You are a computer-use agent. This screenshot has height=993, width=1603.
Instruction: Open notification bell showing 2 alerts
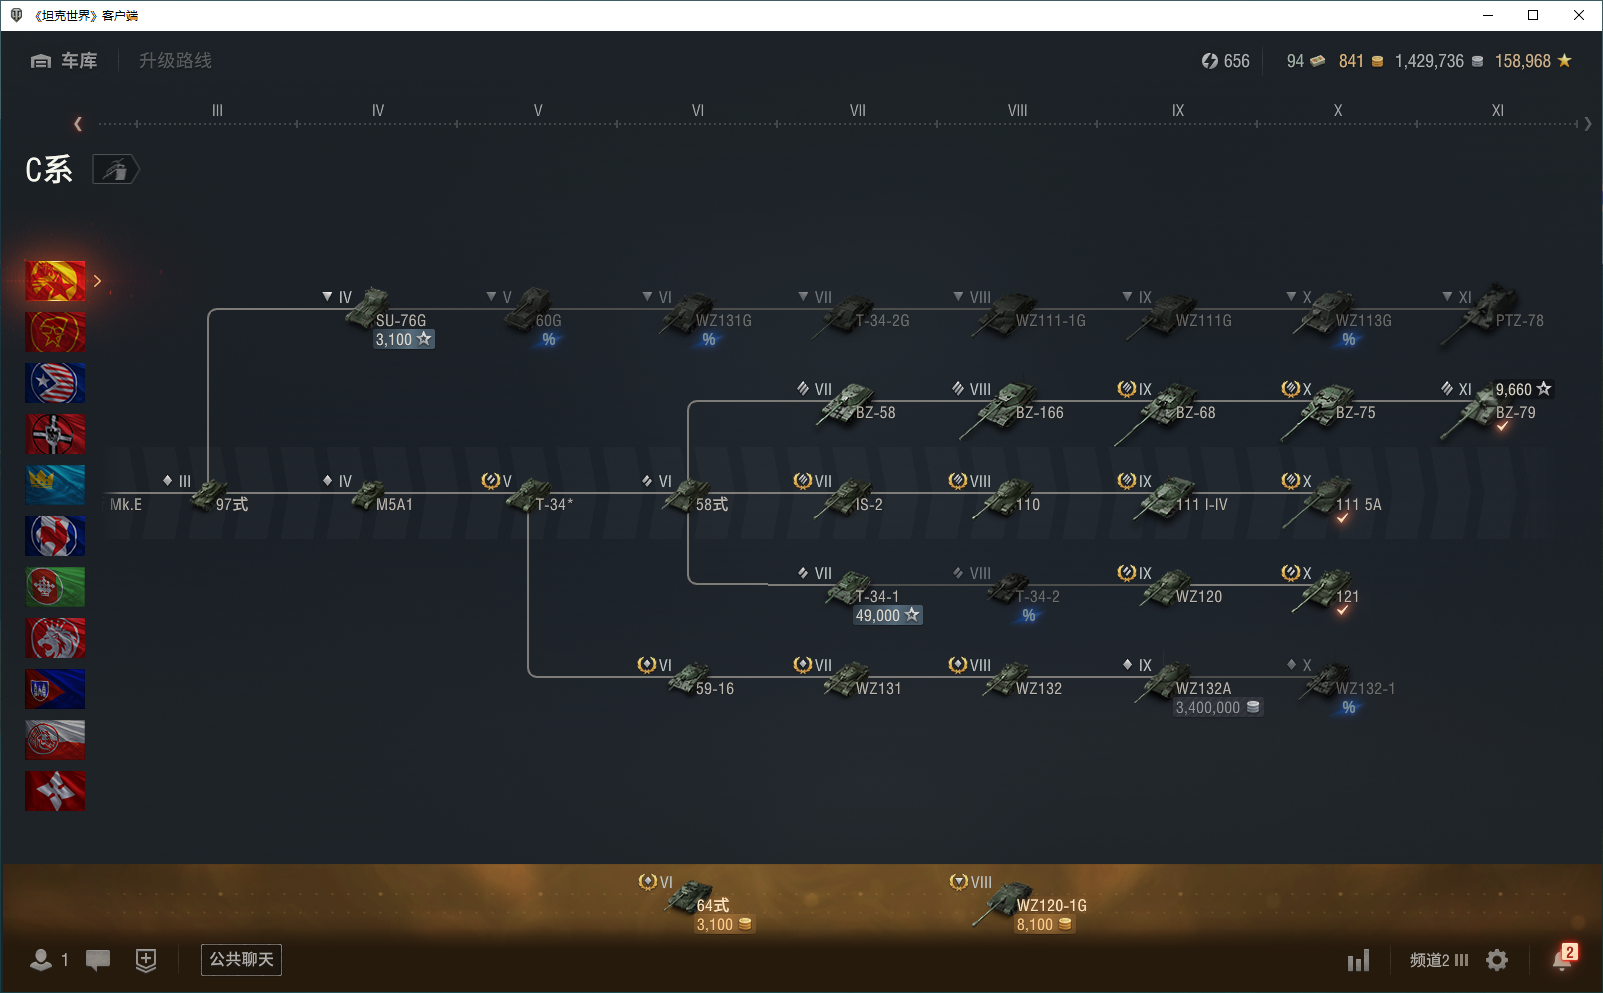(1562, 959)
